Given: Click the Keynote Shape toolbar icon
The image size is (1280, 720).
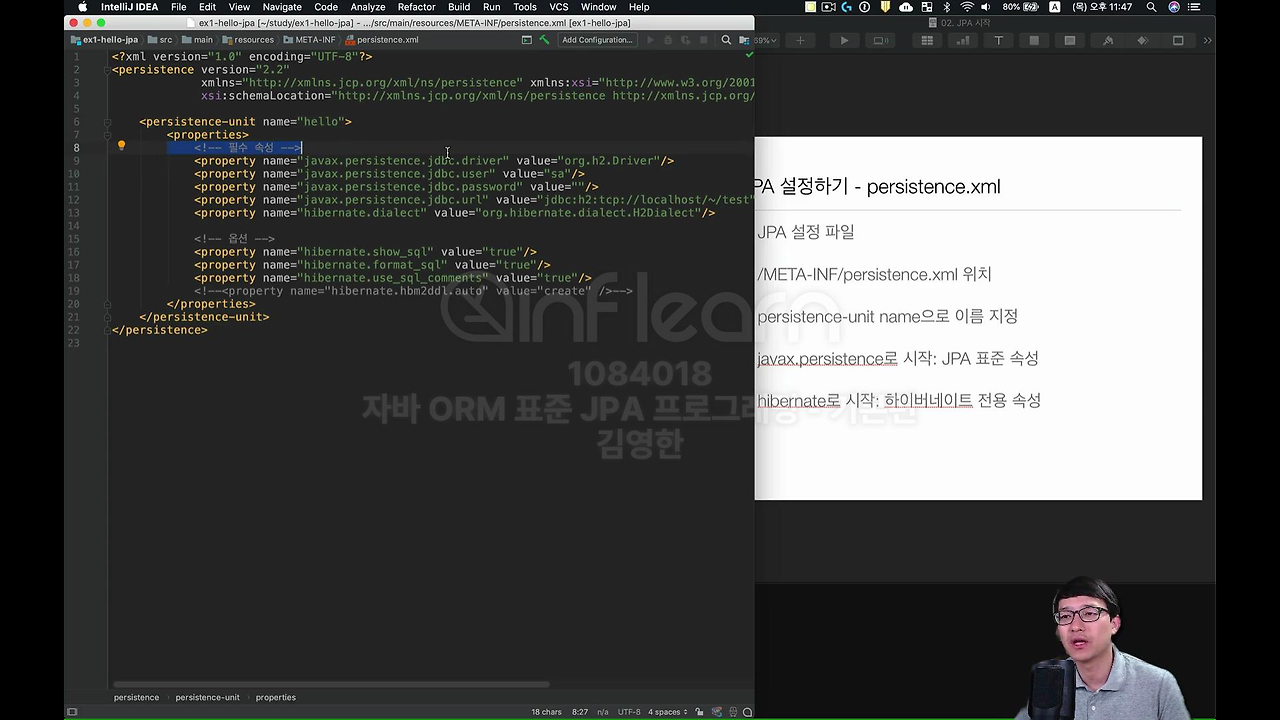Looking at the screenshot, I should tap(1034, 41).
